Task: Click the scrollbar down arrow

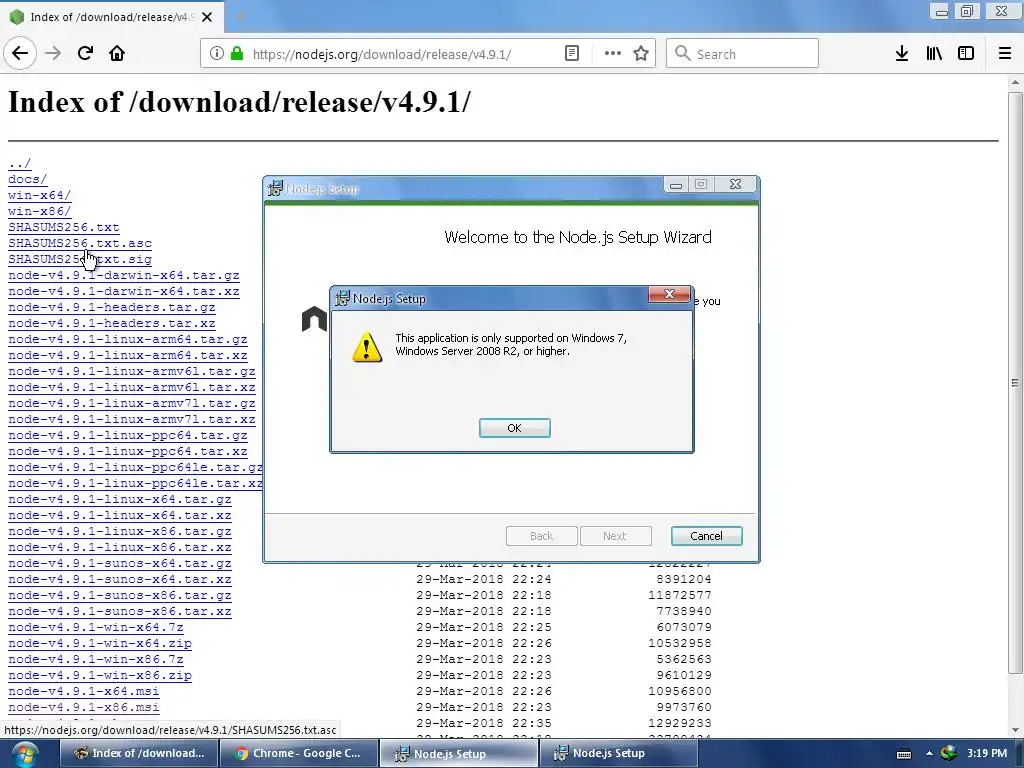Action: [x=1015, y=730]
